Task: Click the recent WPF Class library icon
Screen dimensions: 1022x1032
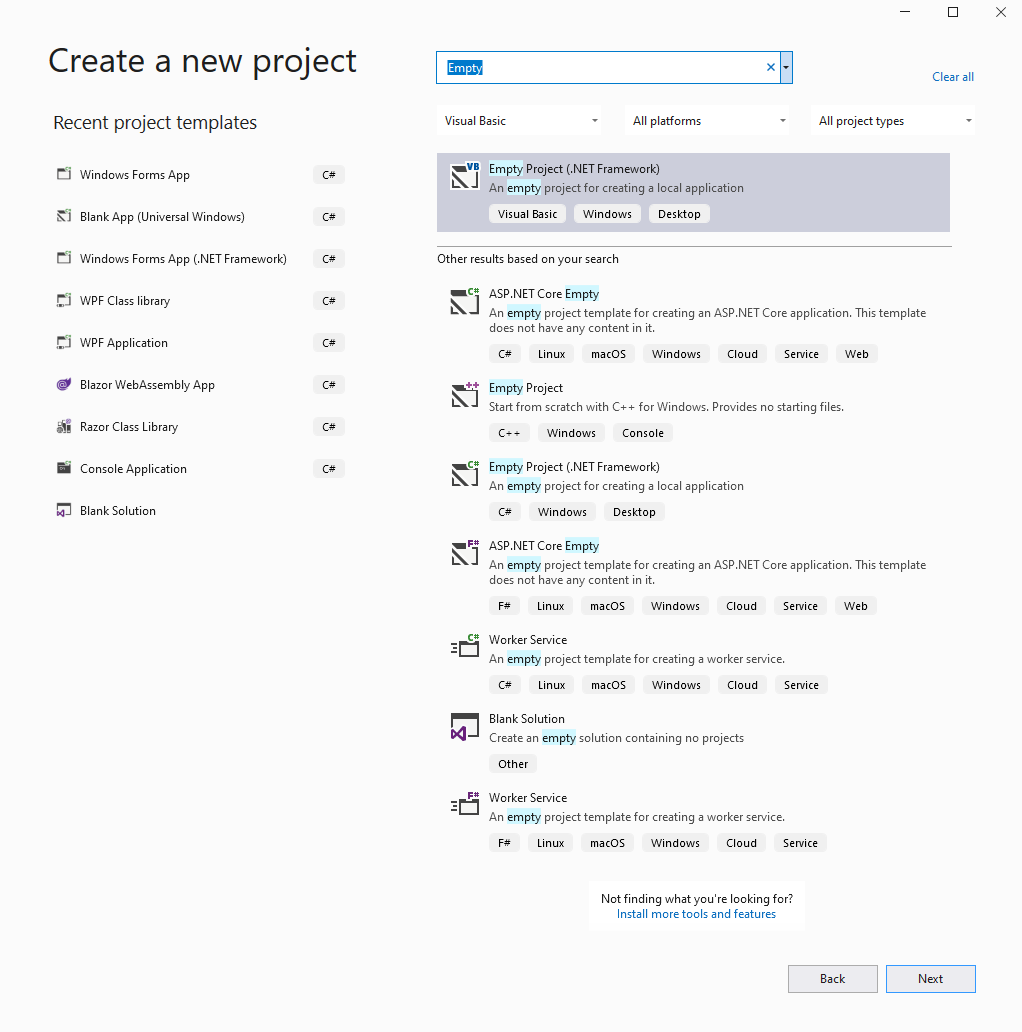Action: (x=64, y=301)
